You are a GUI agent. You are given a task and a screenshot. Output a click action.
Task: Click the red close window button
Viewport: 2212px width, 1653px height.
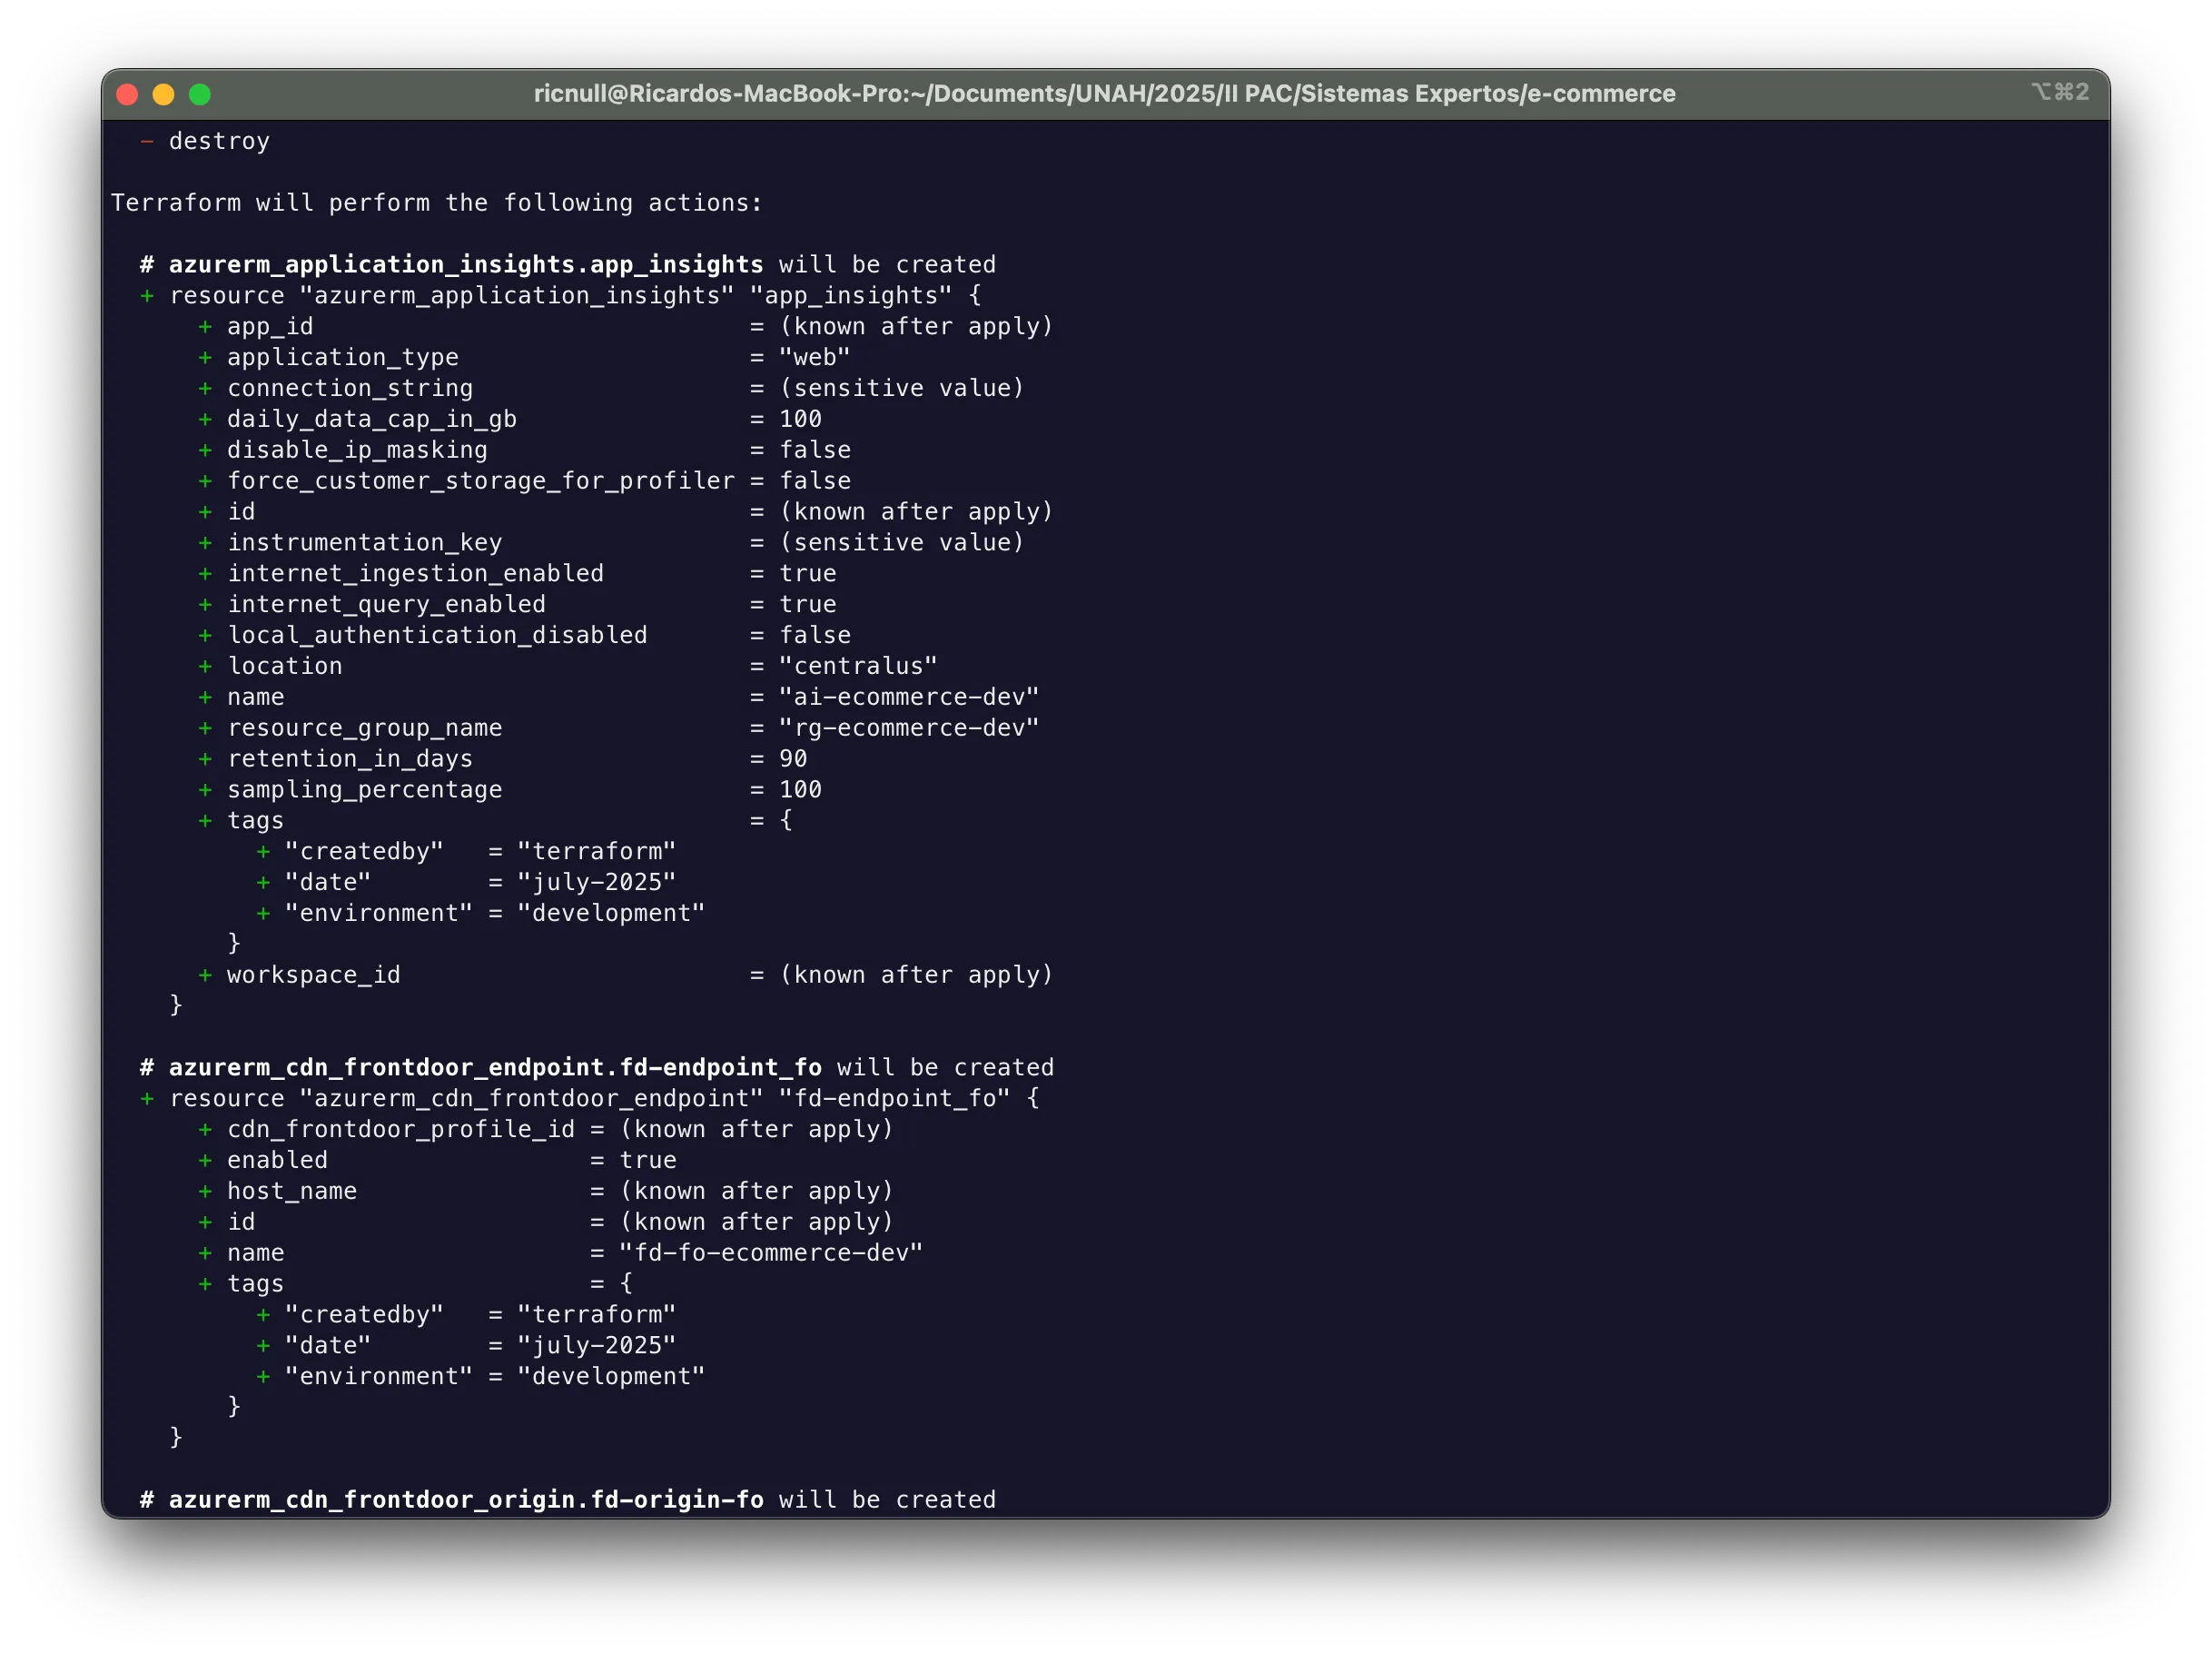click(127, 94)
